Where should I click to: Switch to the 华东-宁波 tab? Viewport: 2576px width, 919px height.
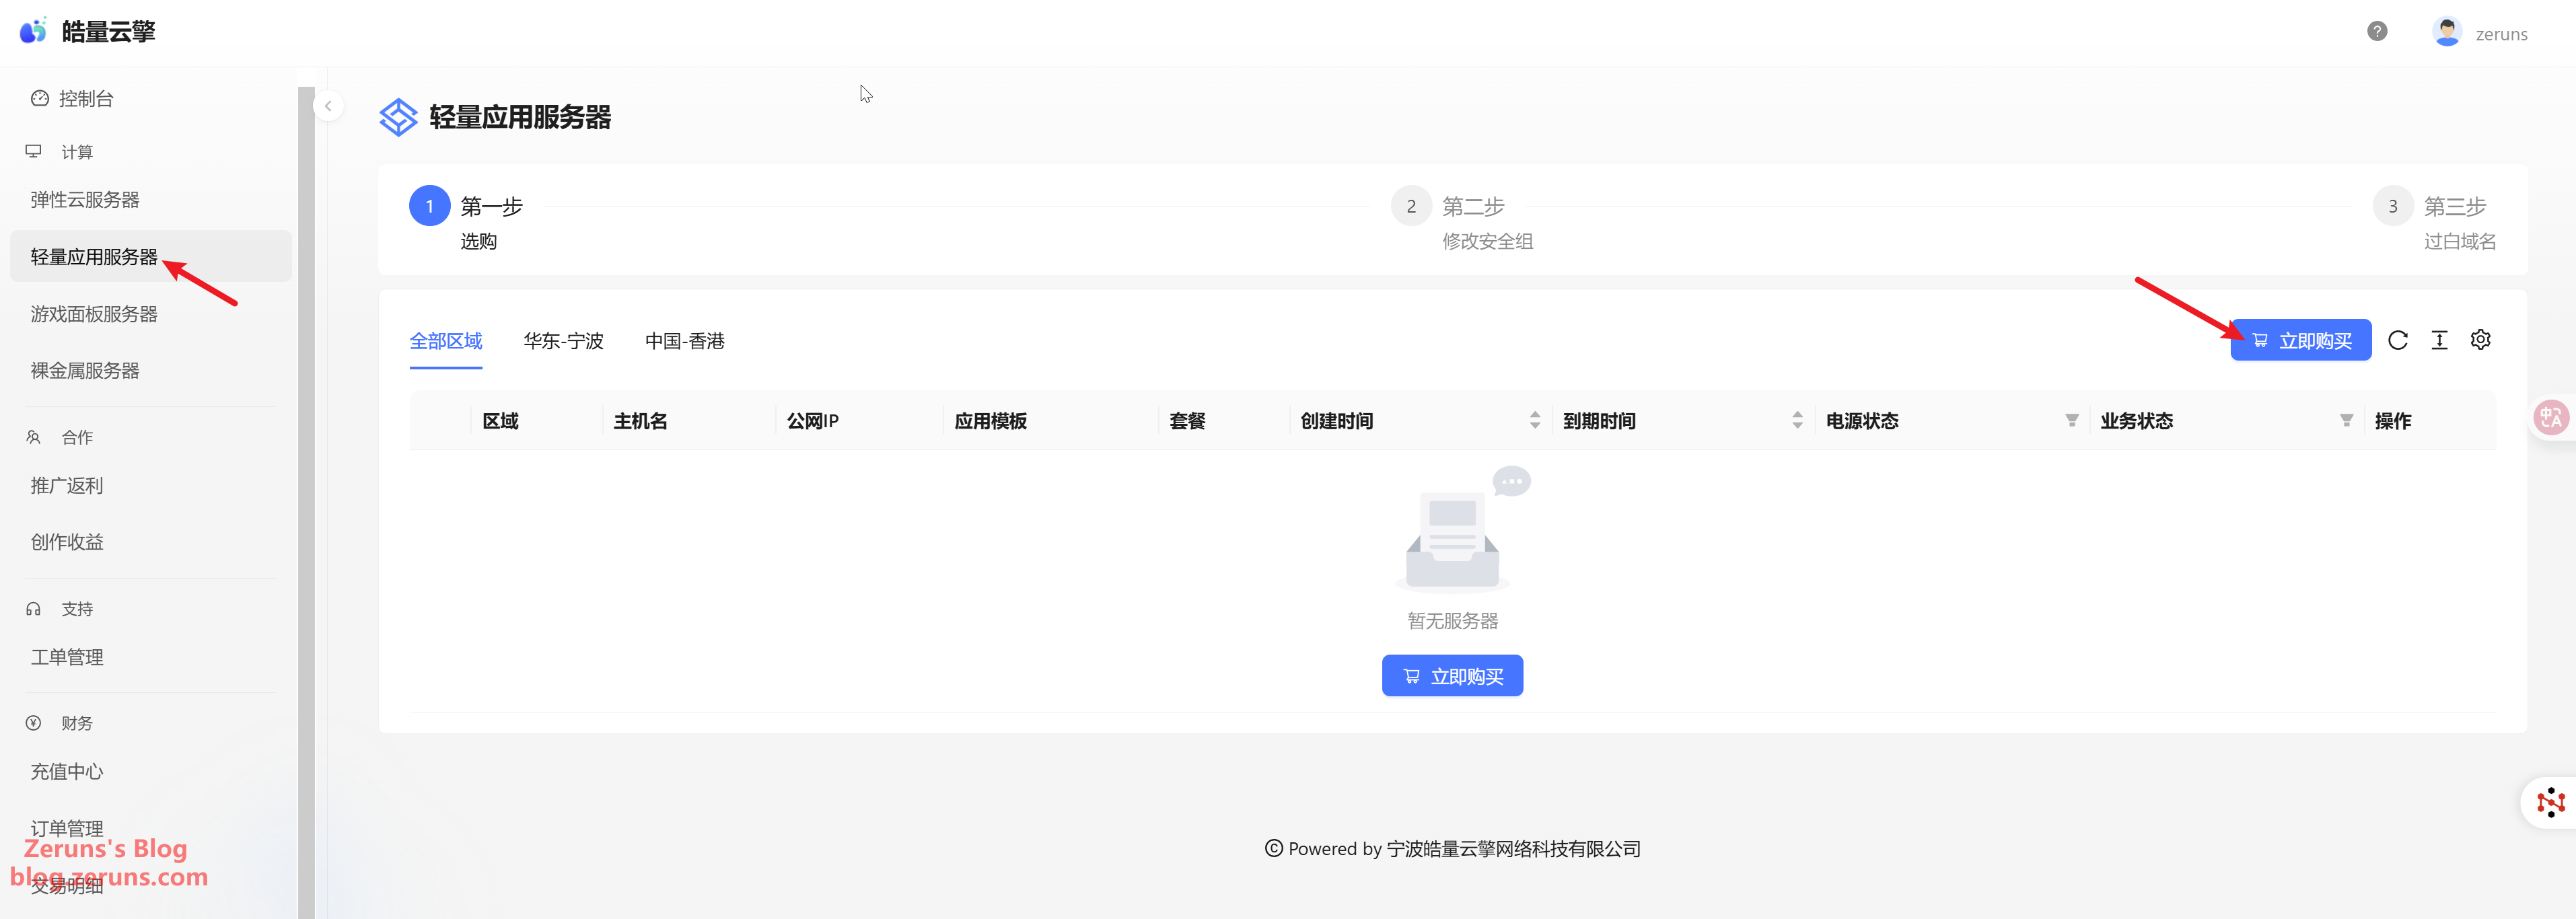point(564,341)
